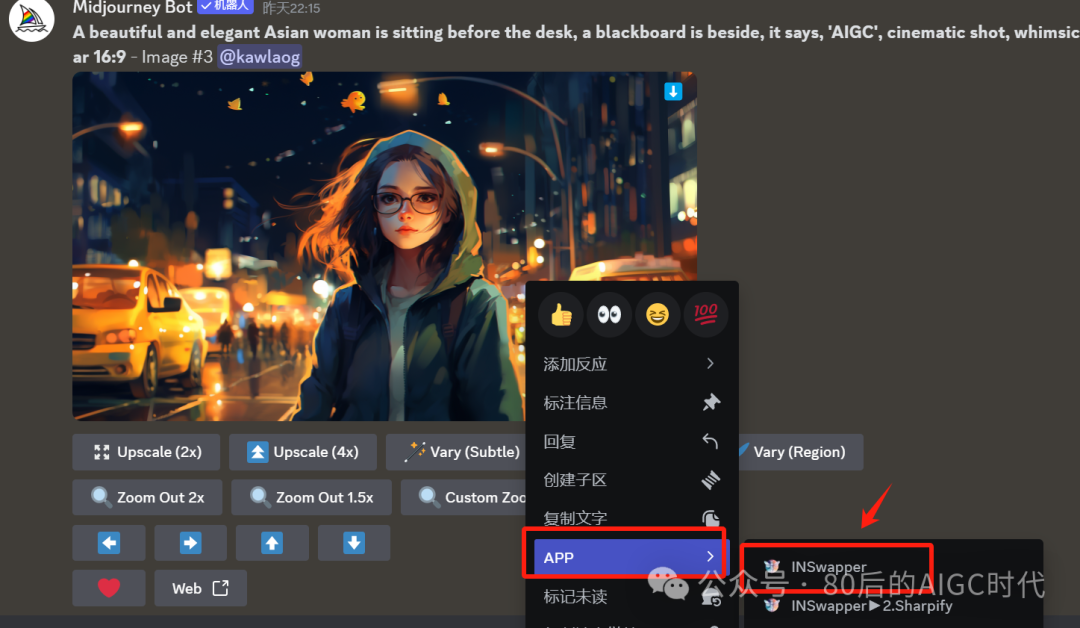Favorite the image with red heart
1080x628 pixels.
[x=109, y=588]
